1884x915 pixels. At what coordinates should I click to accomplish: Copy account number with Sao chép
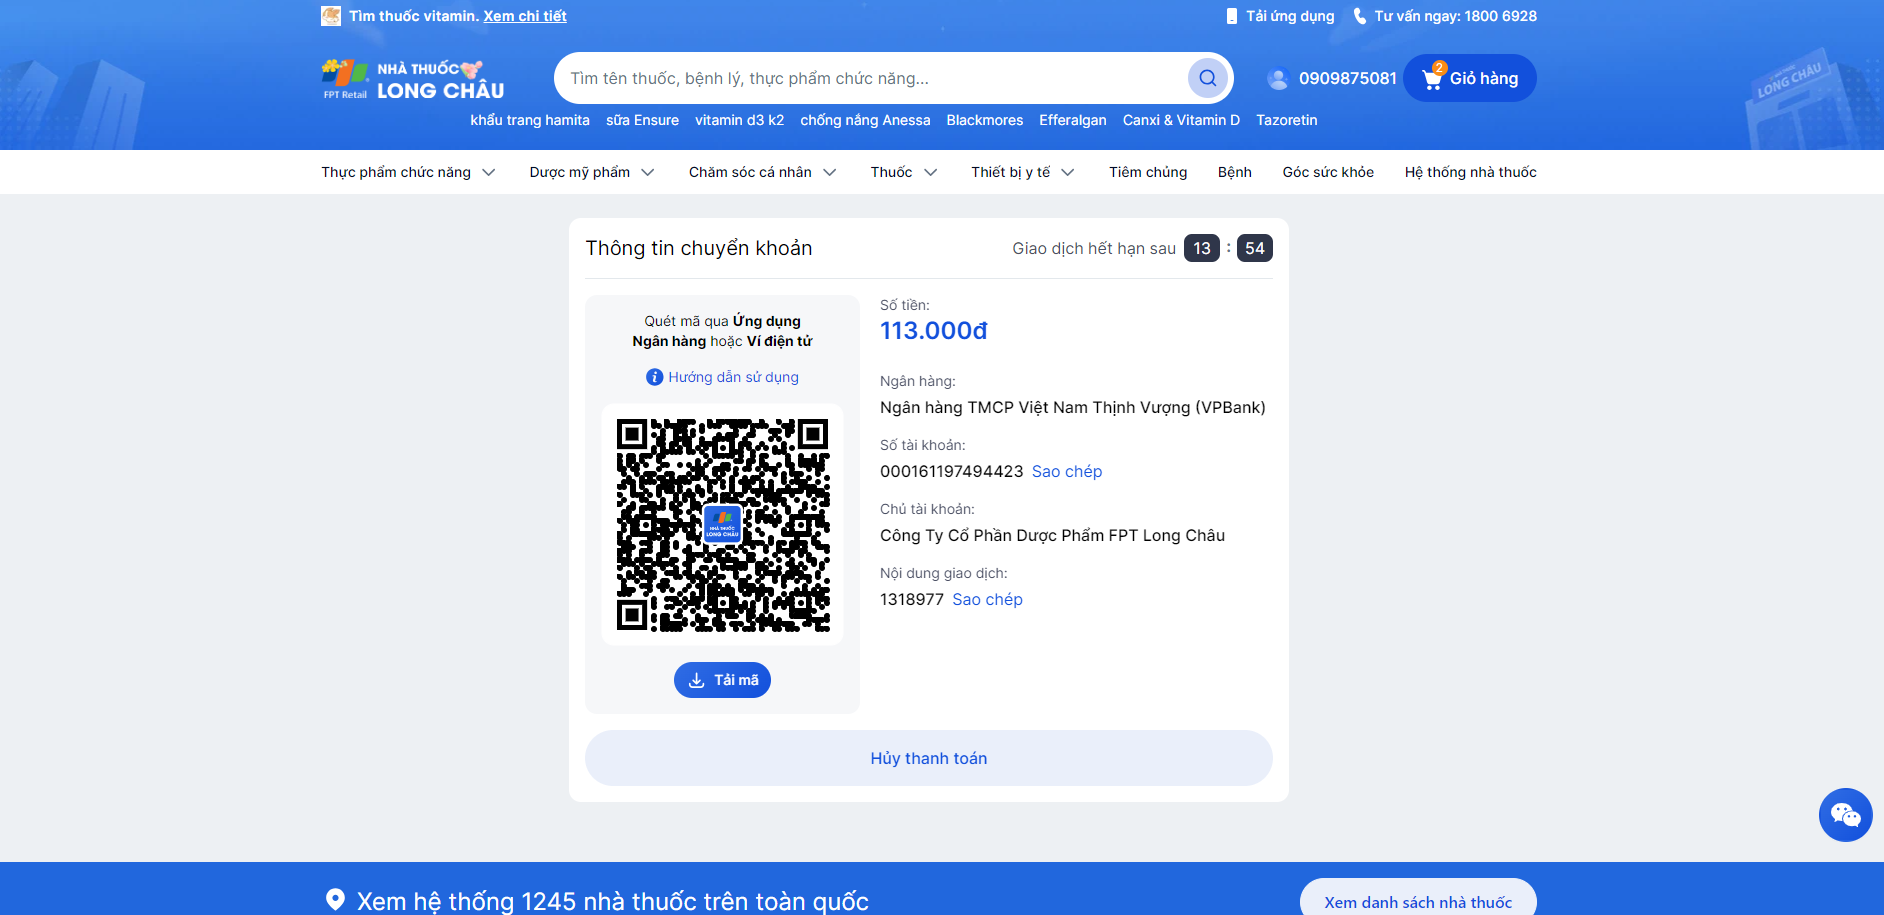coord(1067,471)
